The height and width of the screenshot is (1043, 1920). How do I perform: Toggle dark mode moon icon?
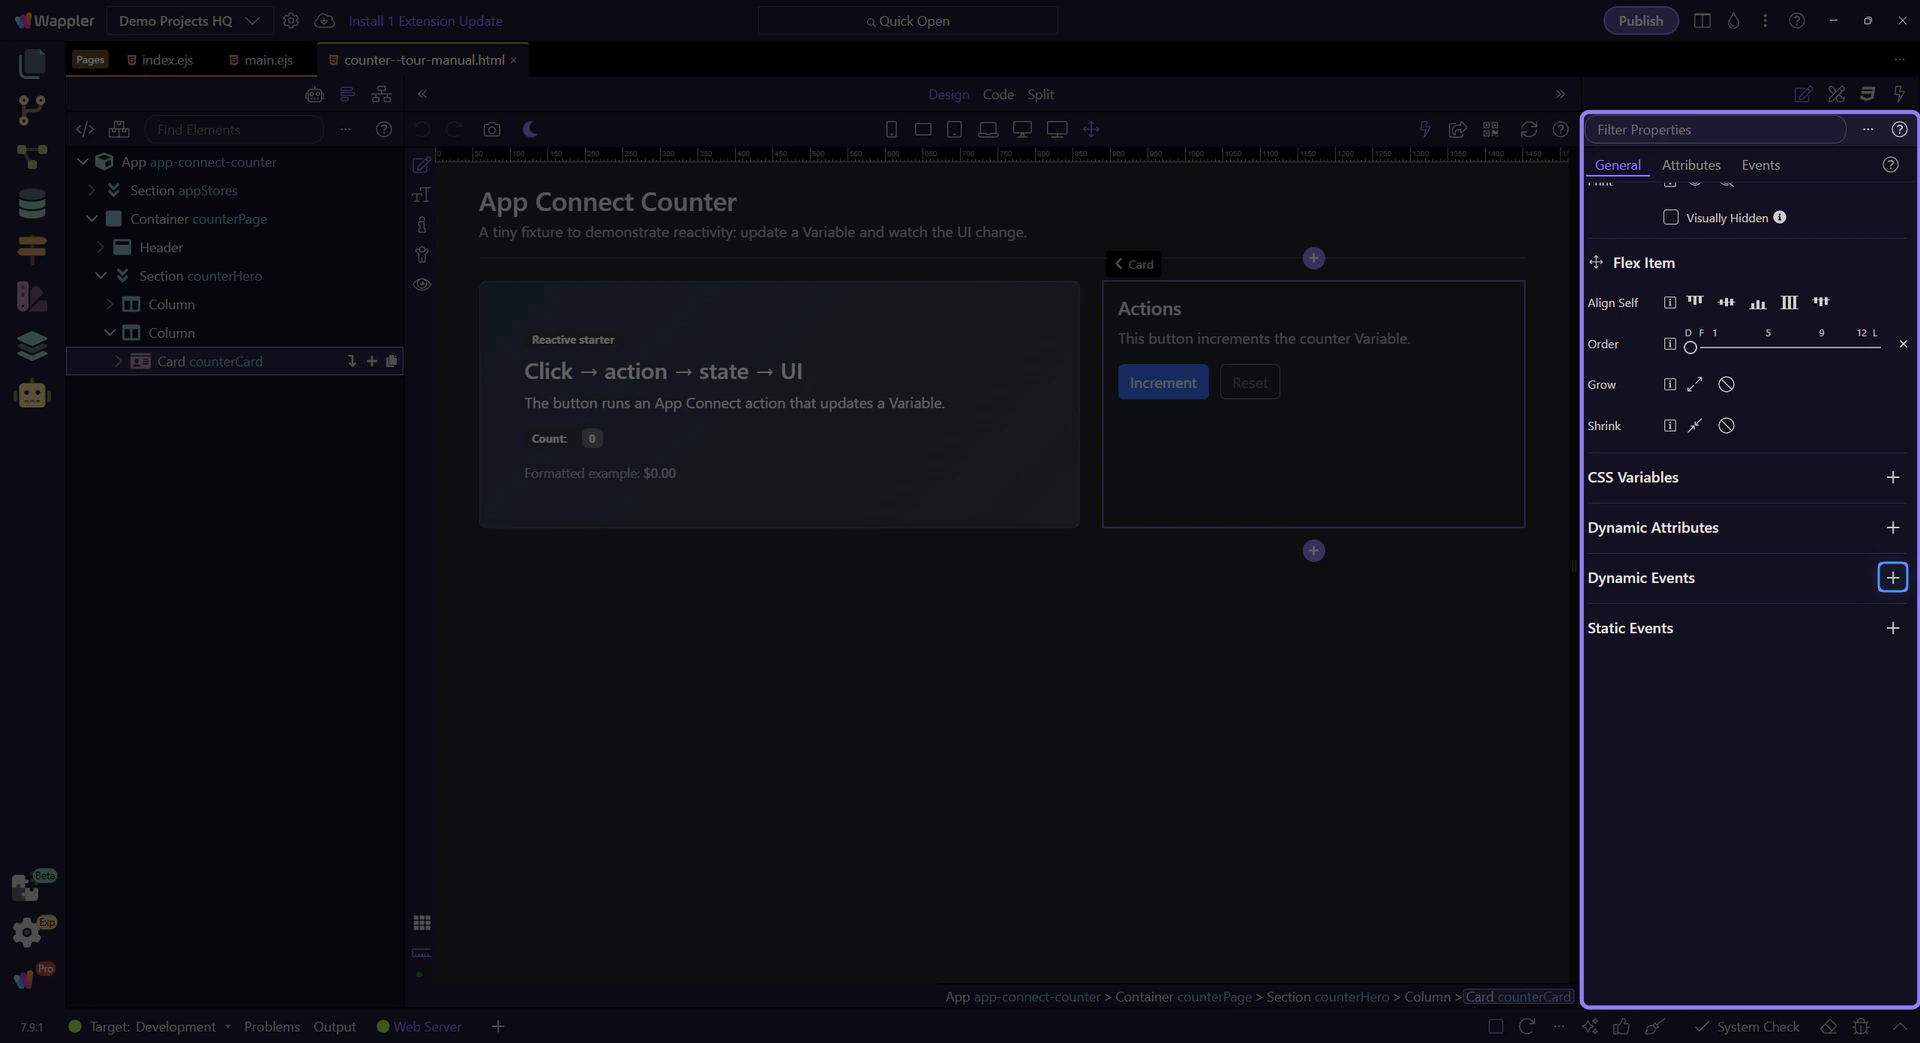point(530,130)
